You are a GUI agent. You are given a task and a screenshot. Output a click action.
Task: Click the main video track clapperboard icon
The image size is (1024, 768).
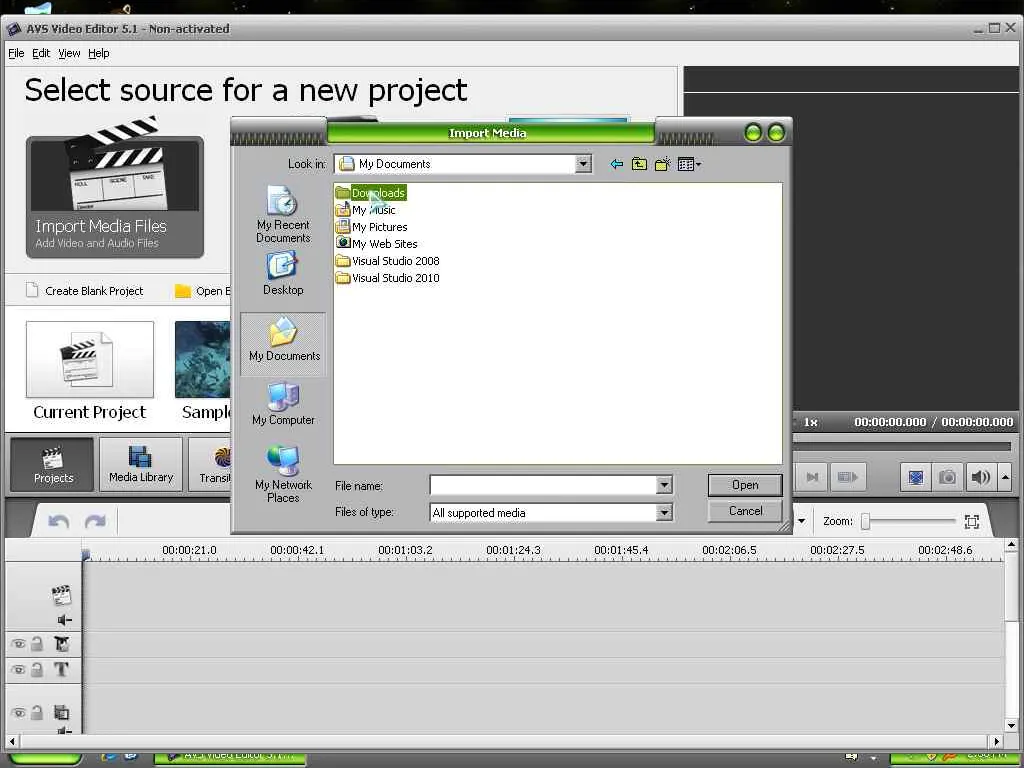coord(61,594)
